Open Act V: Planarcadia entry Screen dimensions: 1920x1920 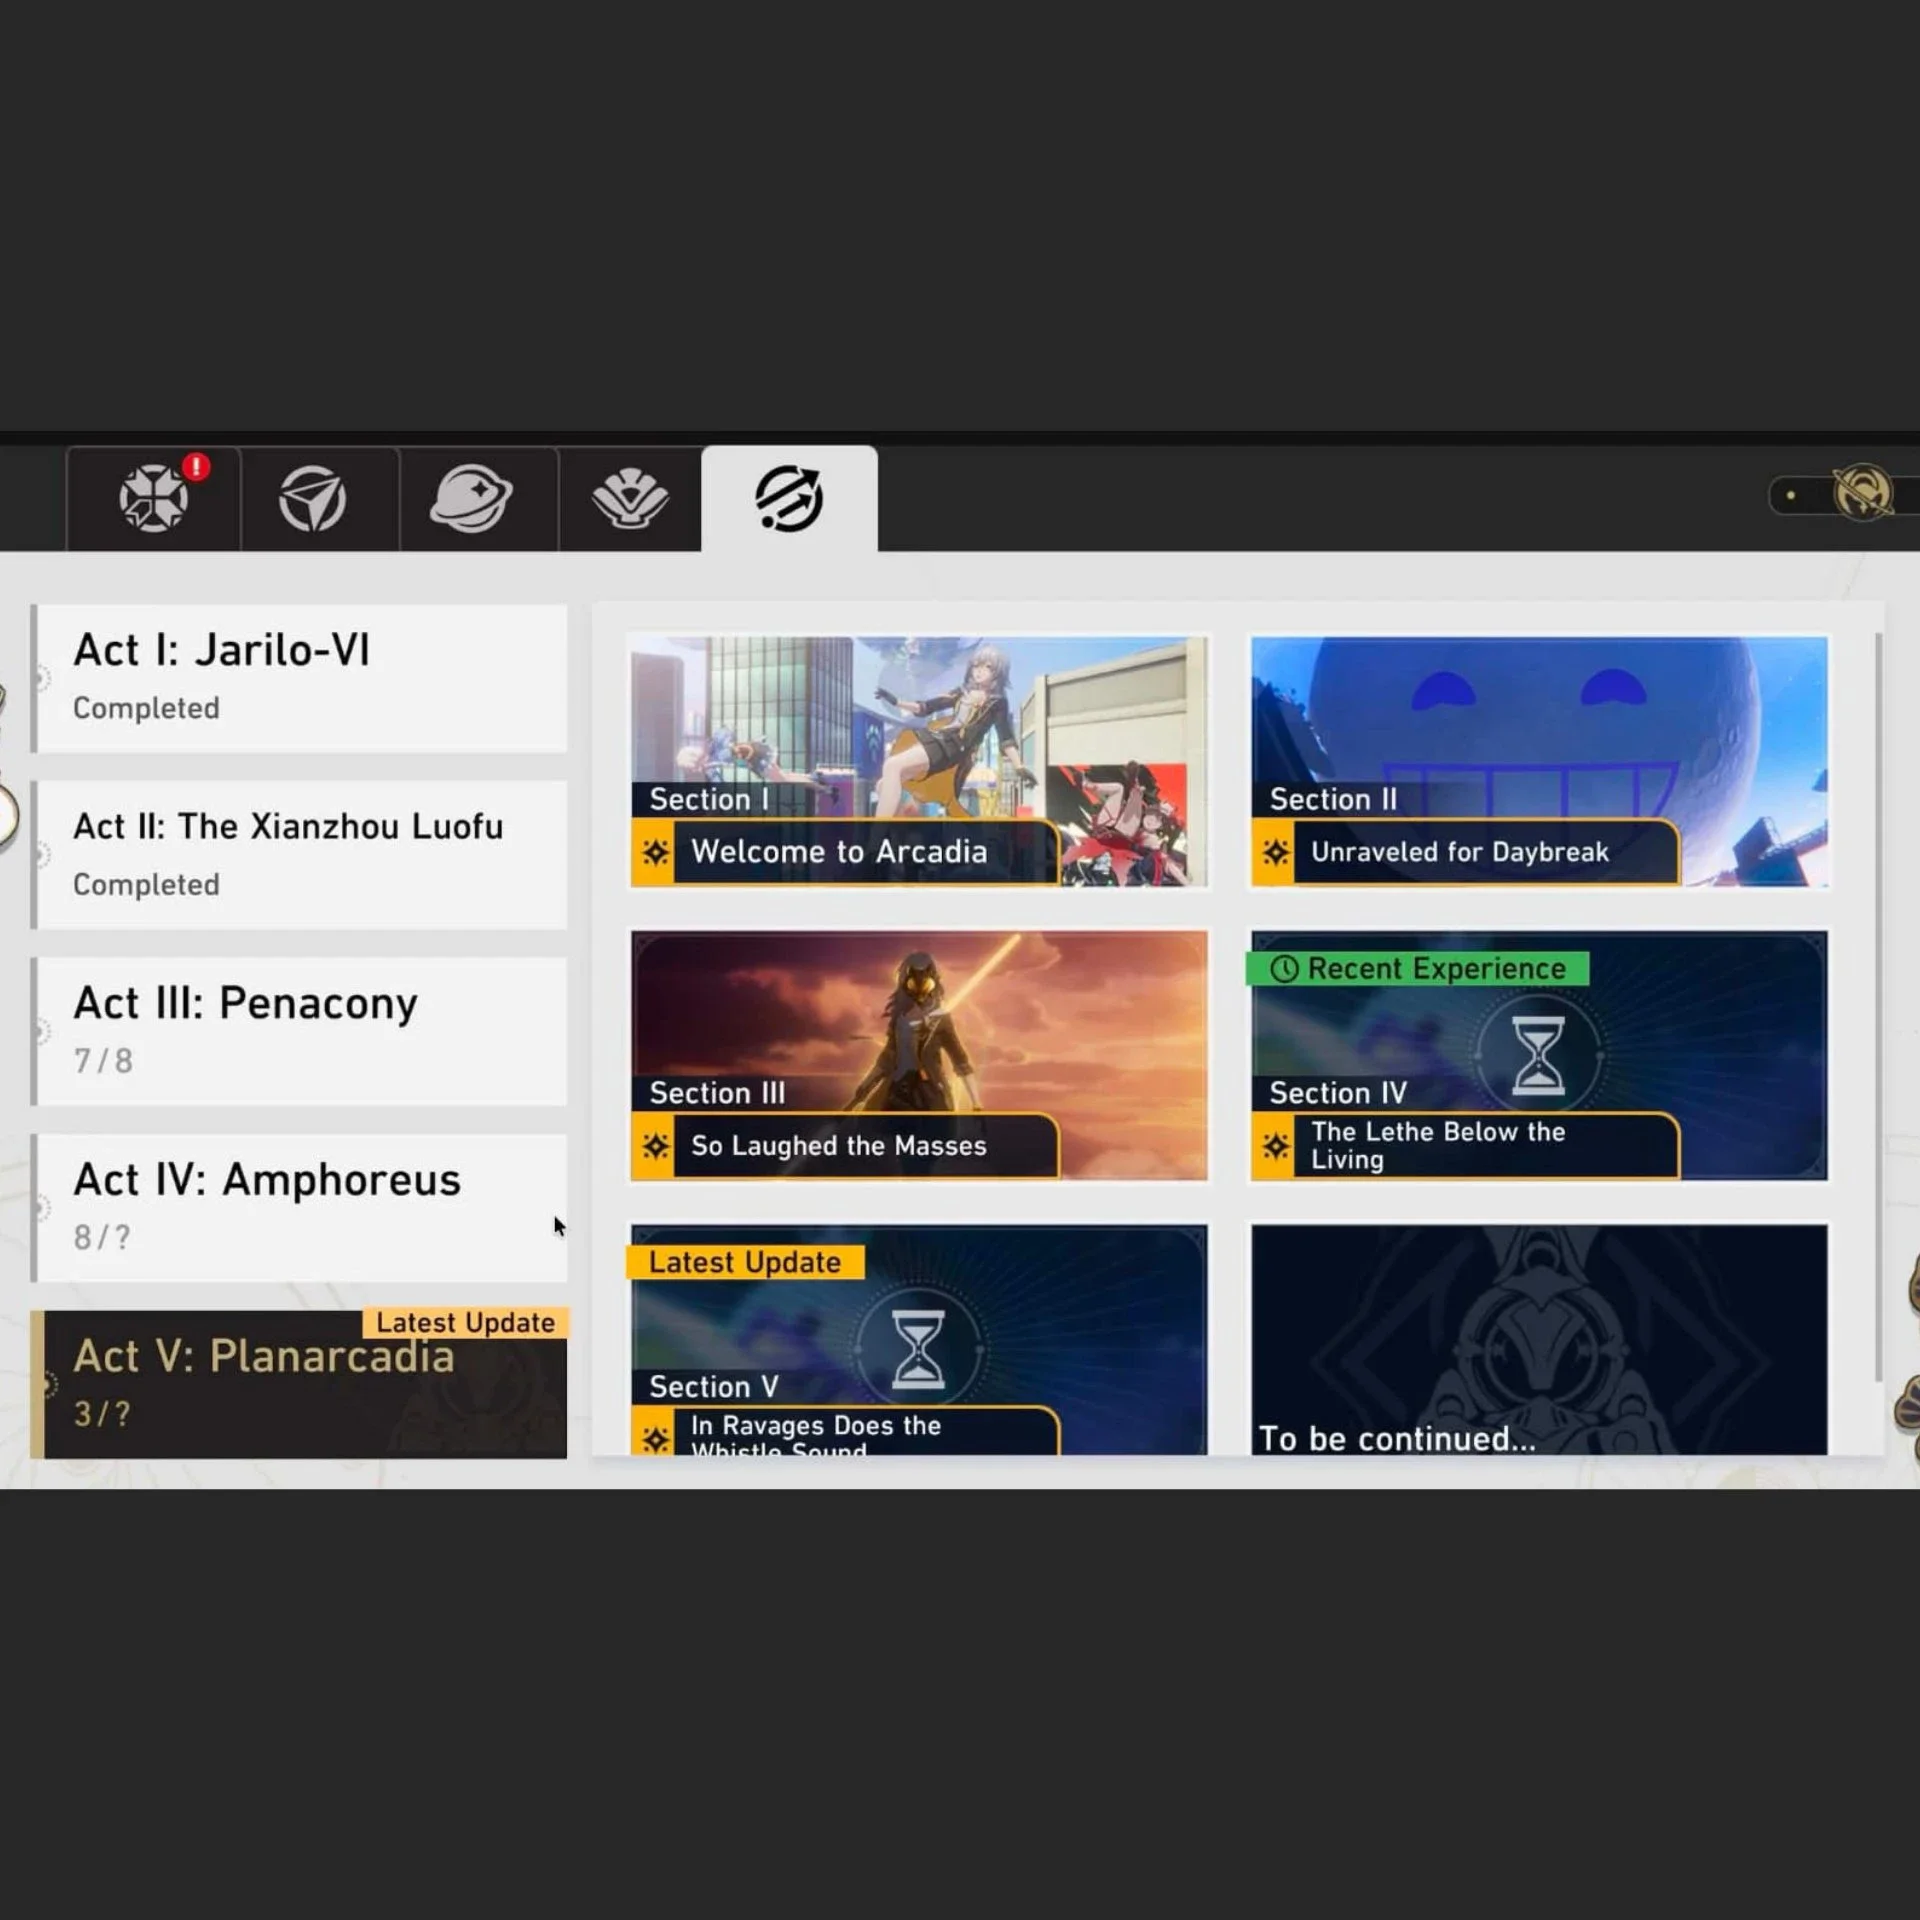299,1384
